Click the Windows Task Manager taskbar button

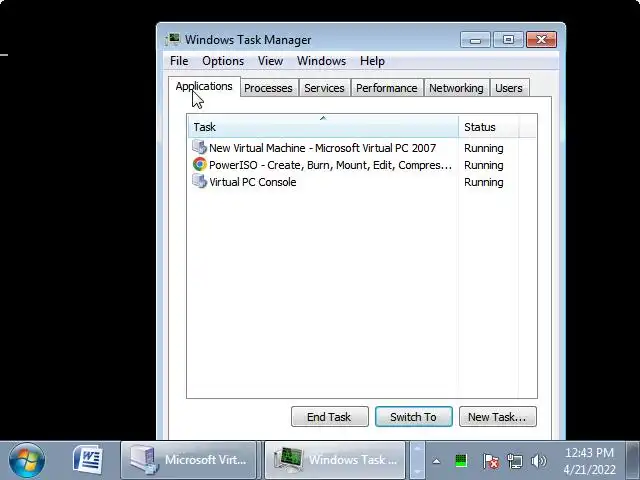335,460
